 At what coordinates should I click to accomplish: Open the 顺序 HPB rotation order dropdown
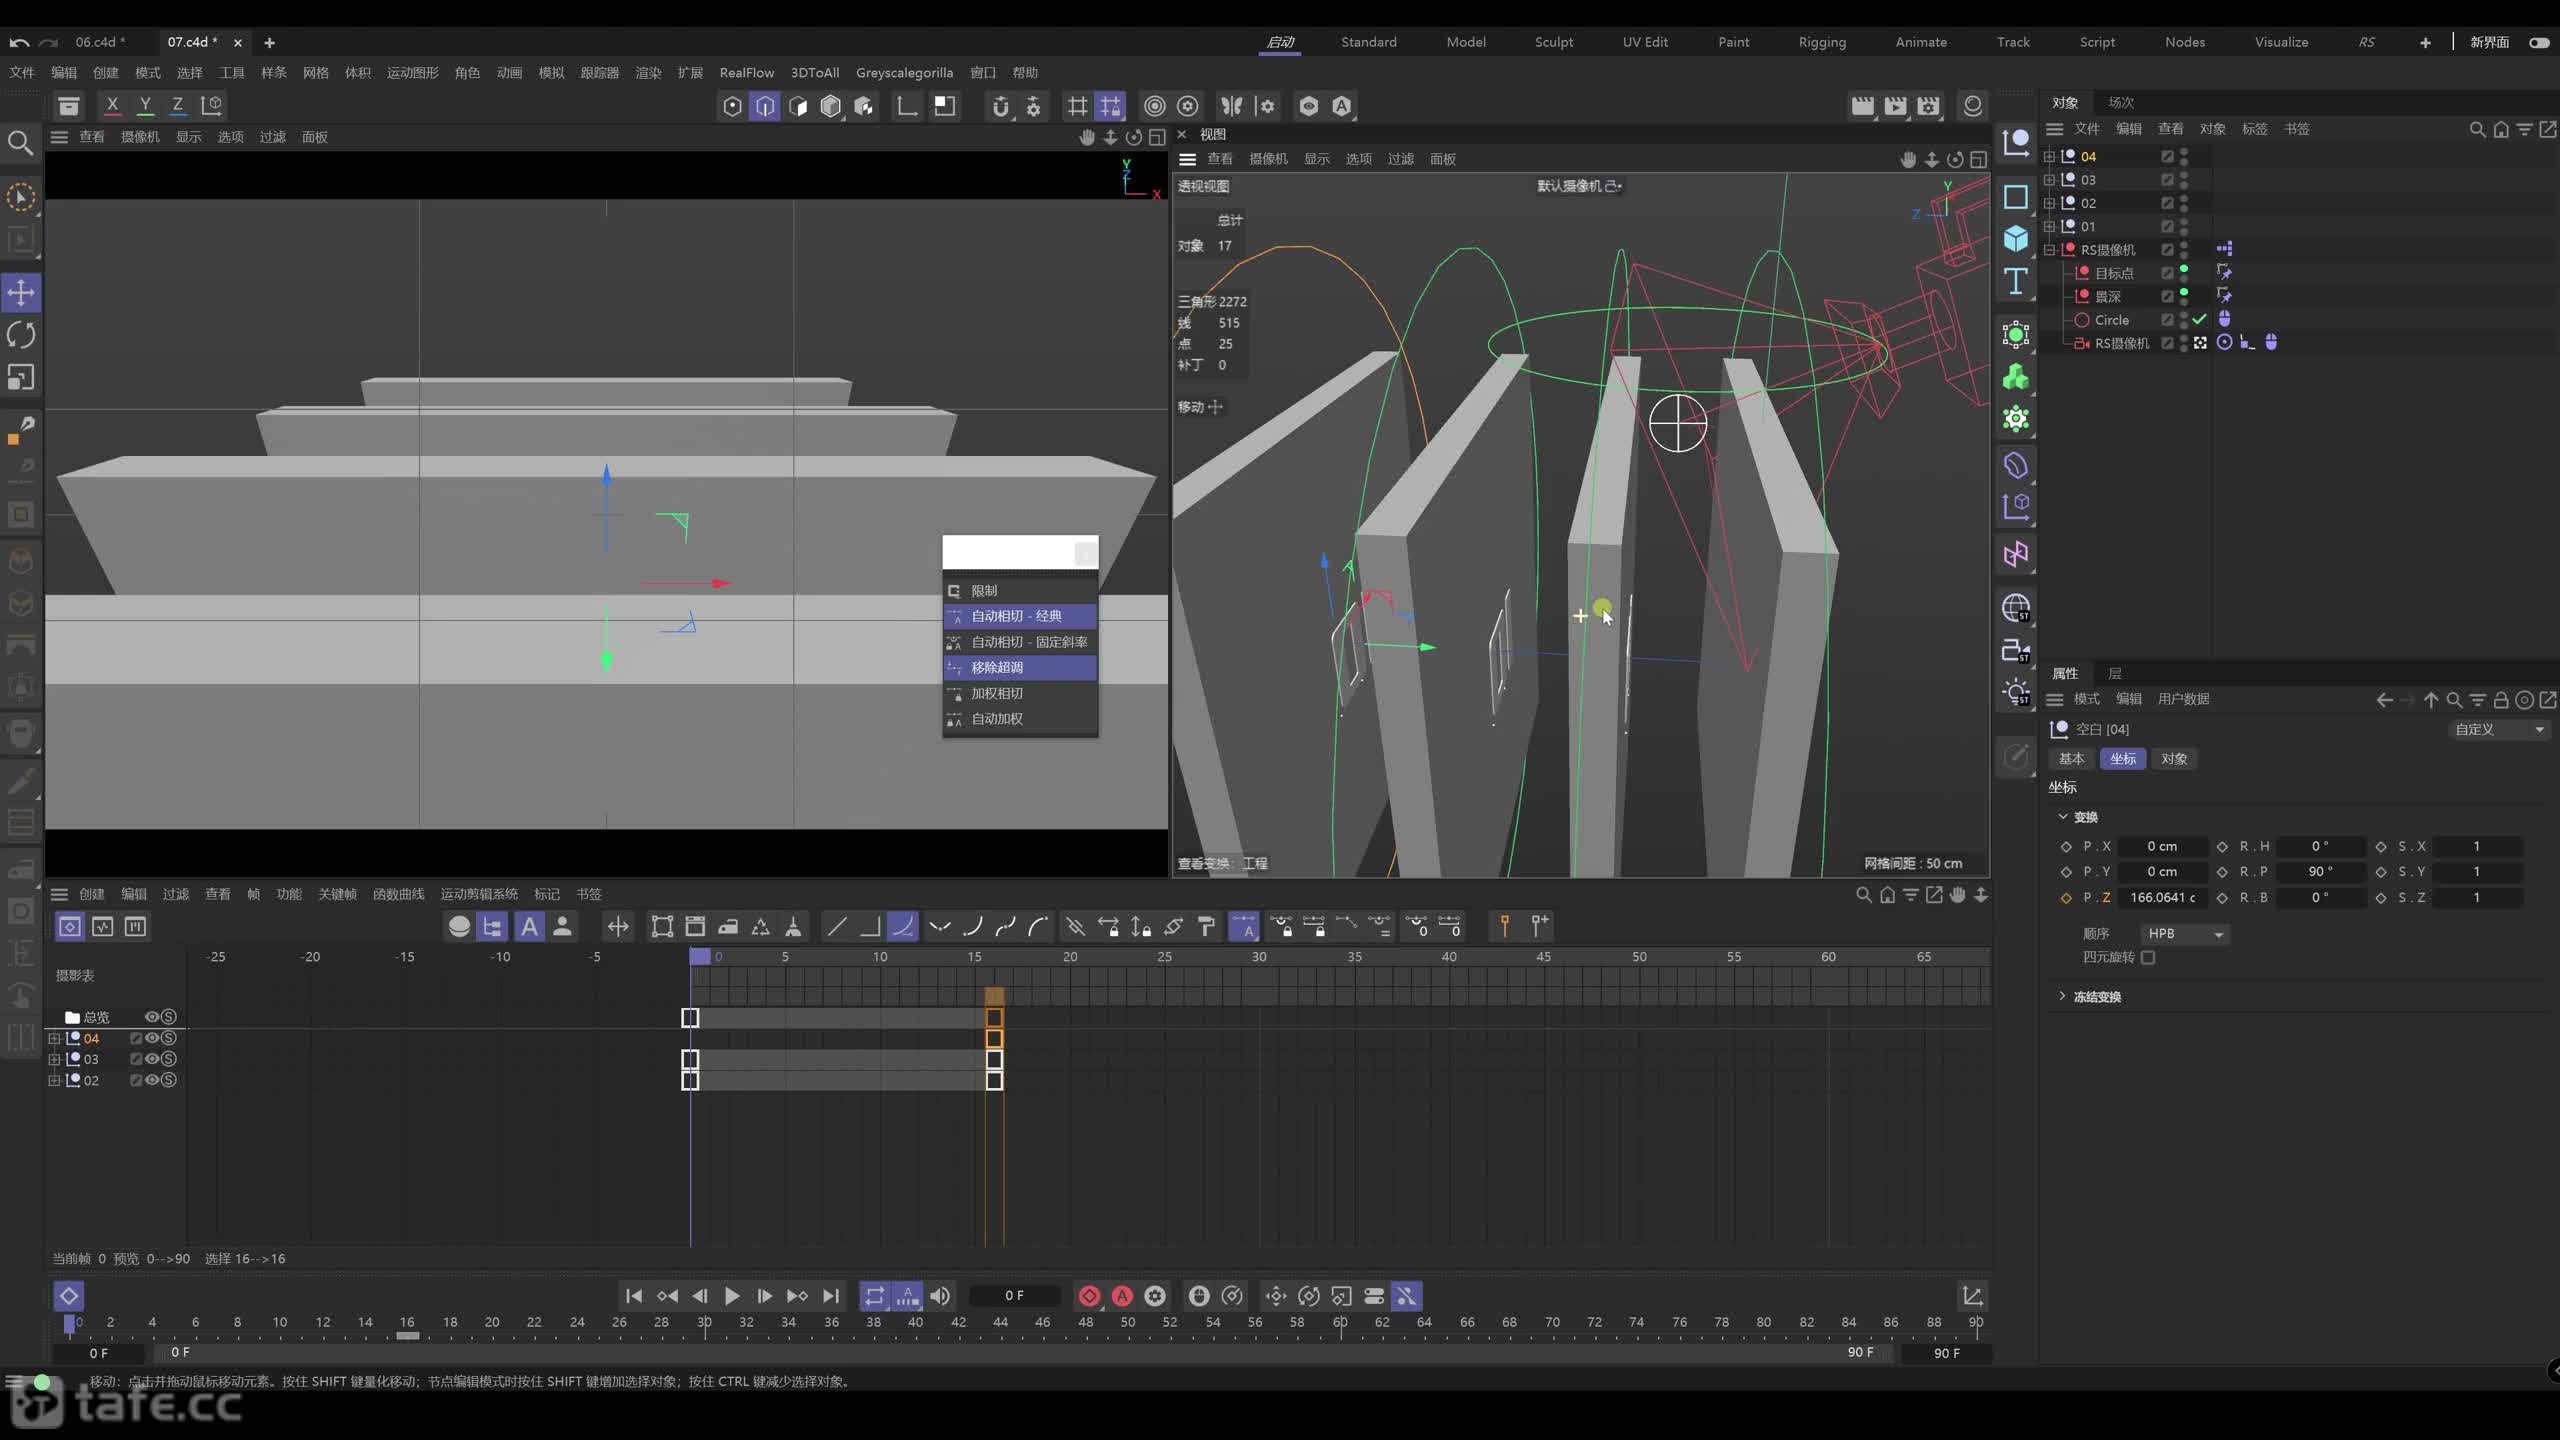click(2184, 934)
